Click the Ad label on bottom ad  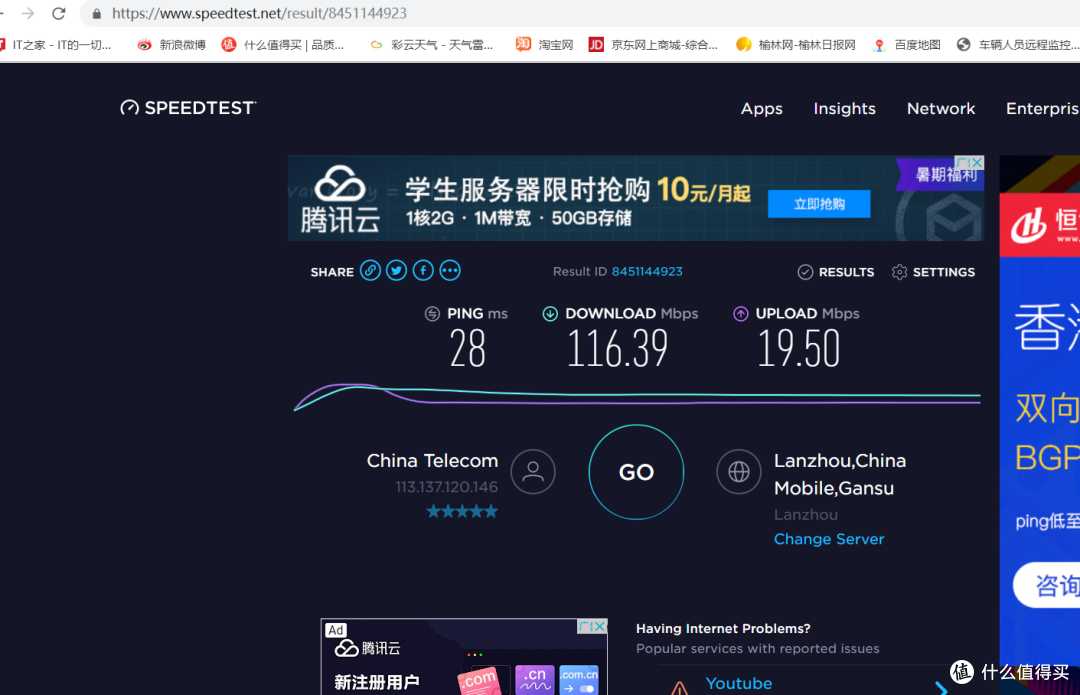click(x=336, y=630)
